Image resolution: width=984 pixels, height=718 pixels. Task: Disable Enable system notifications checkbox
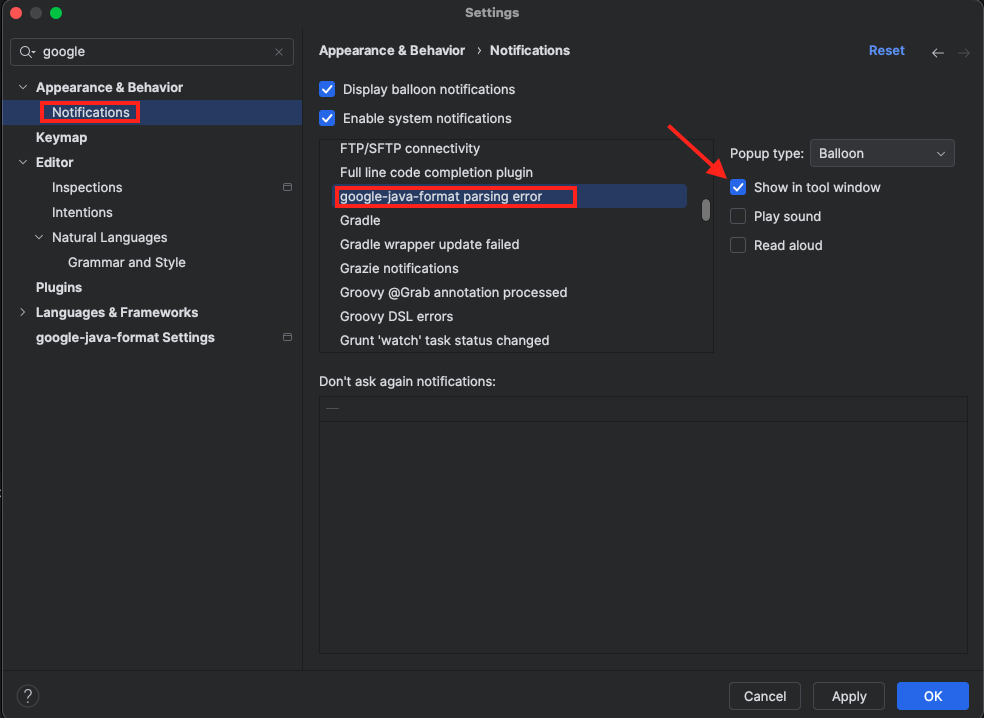327,118
